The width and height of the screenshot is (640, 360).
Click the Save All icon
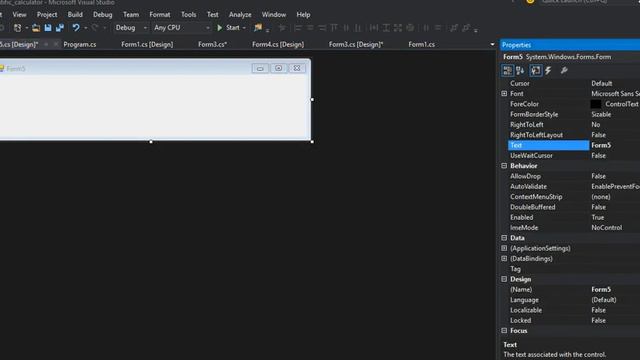point(60,28)
